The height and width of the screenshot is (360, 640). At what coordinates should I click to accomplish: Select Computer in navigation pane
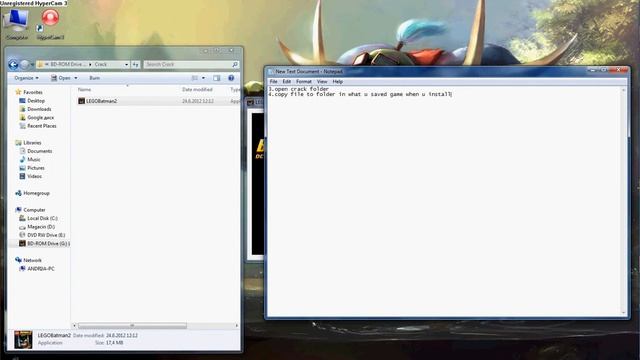point(34,210)
